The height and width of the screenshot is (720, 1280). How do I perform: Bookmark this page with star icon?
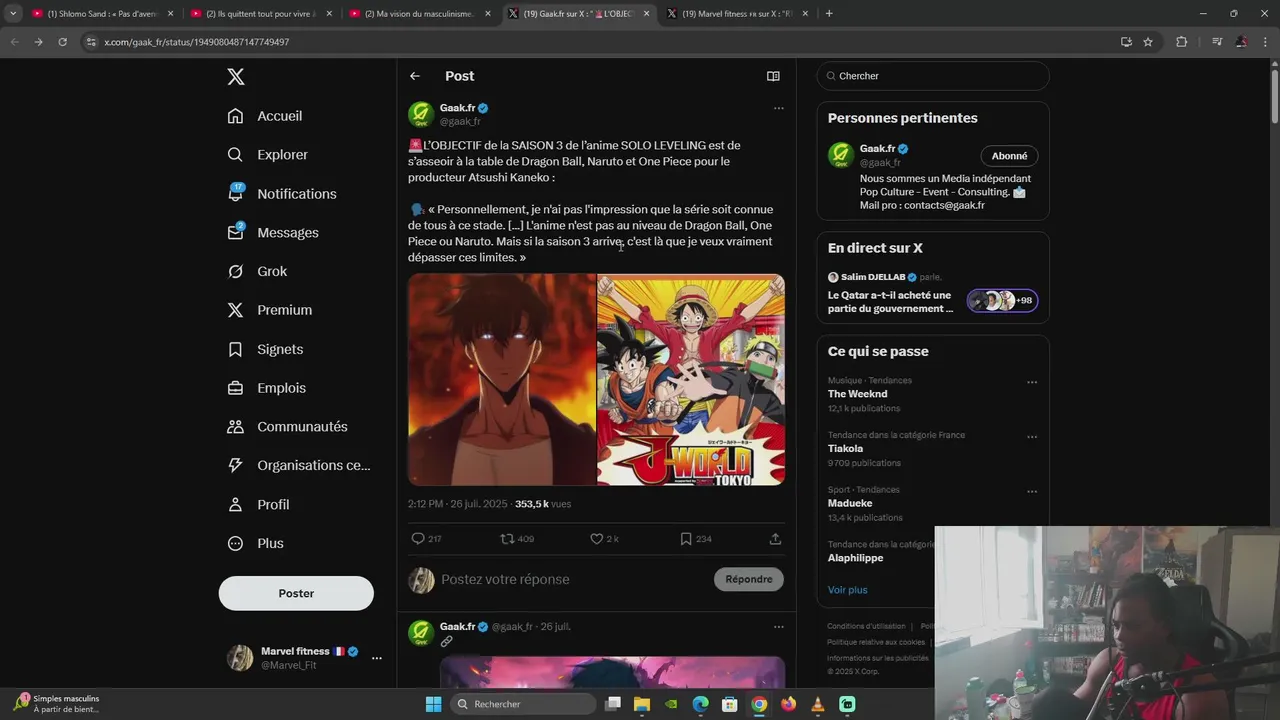tap(1148, 42)
